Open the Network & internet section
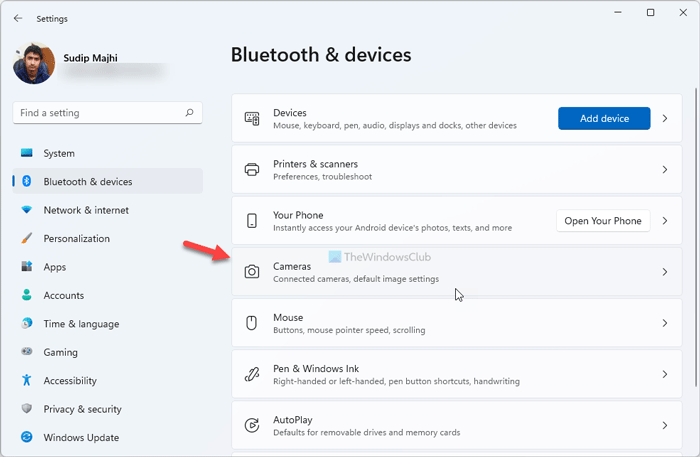The image size is (700, 457). [86, 210]
